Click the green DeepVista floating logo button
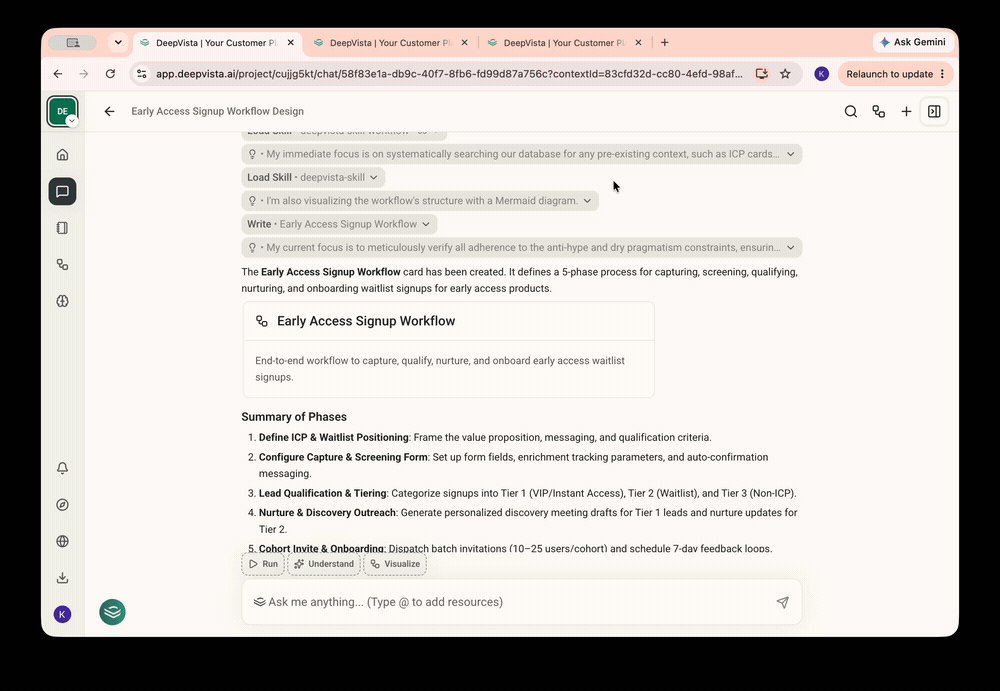 tap(112, 612)
